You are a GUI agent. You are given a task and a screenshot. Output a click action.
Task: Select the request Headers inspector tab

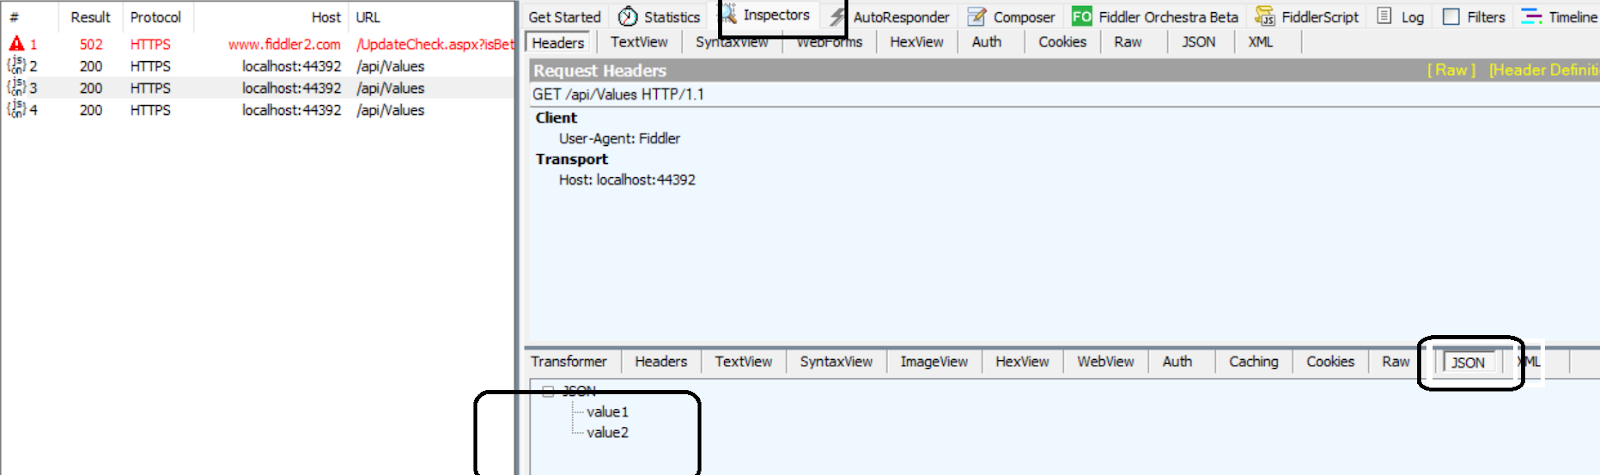tap(558, 43)
